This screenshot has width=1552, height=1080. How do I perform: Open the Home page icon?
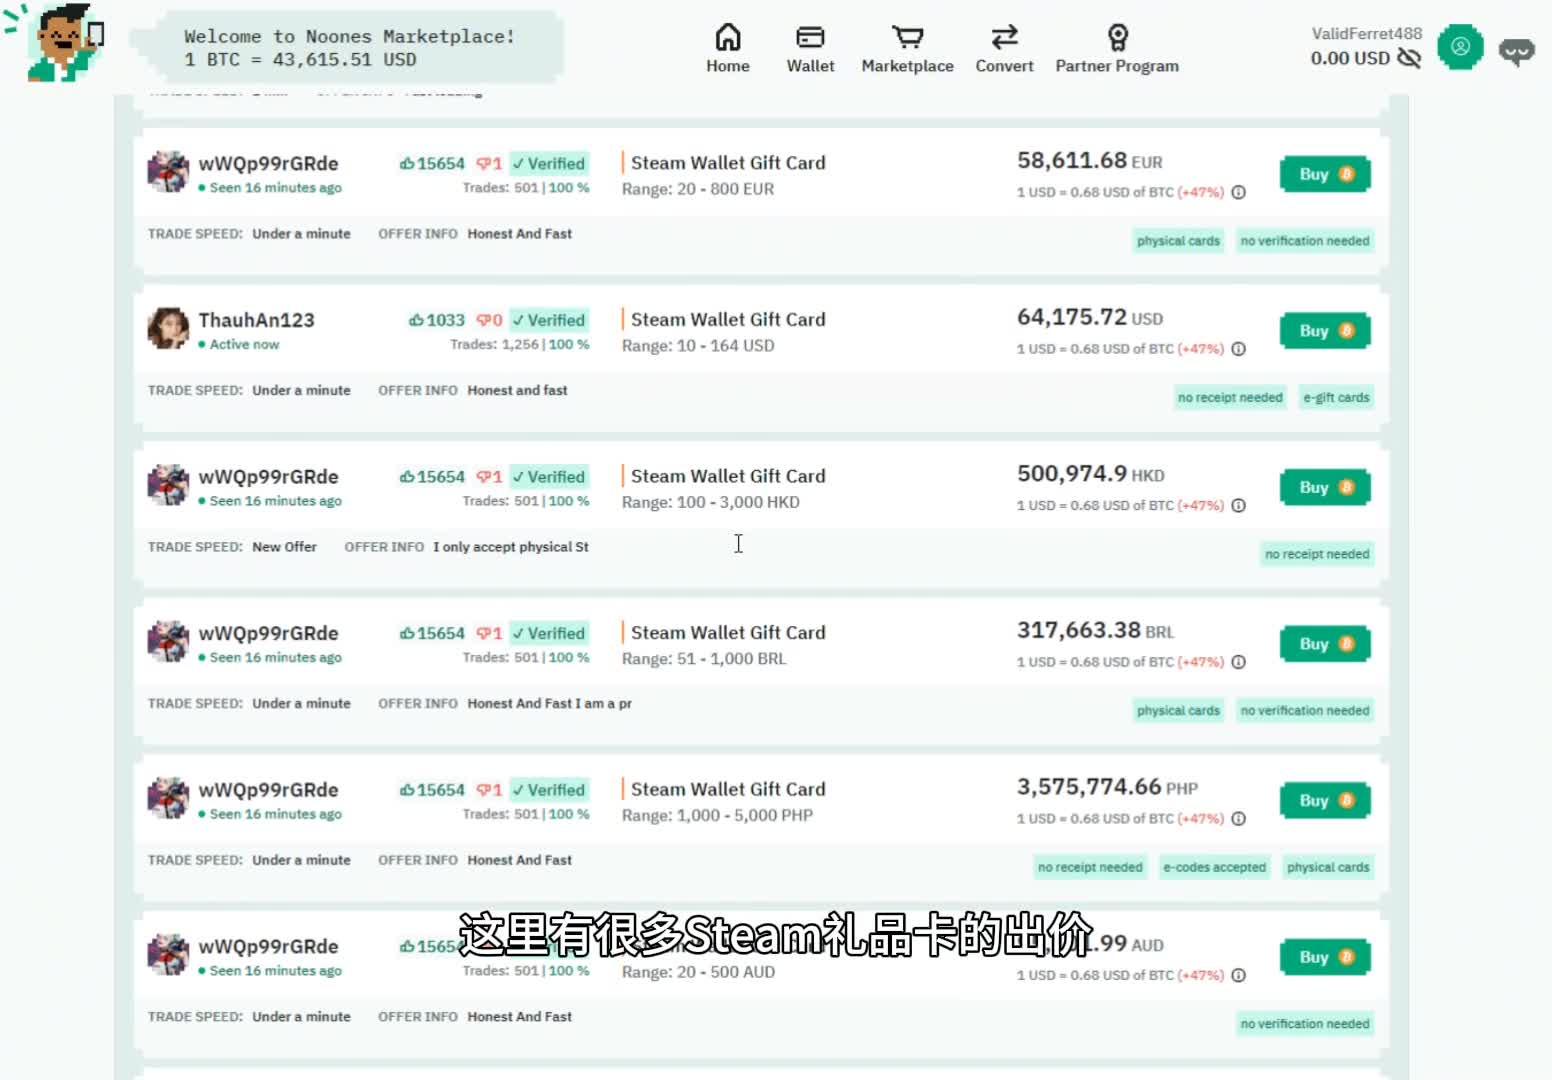click(728, 38)
